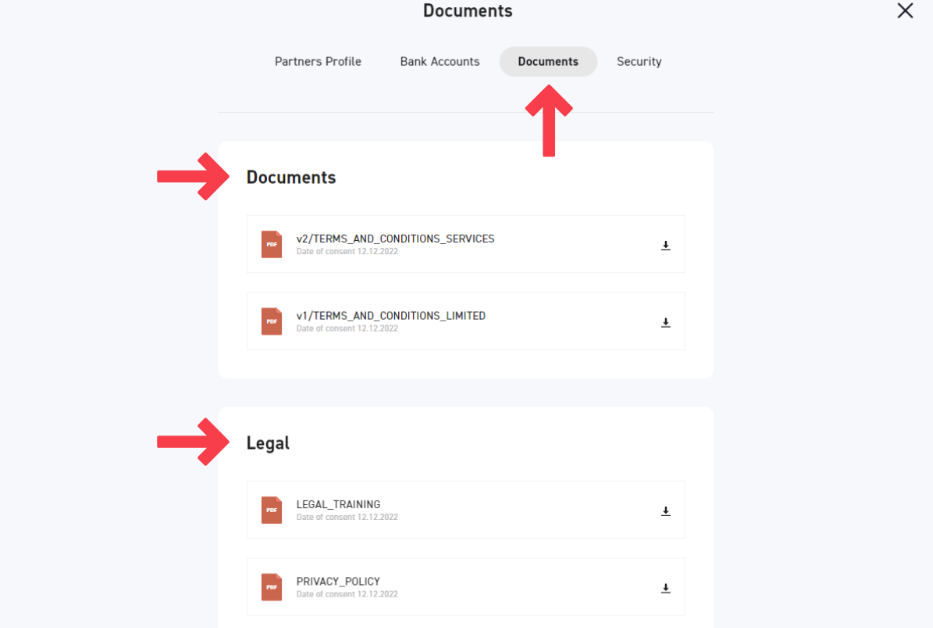
Task: Switch to the Partners Profile tab
Action: [x=318, y=62]
